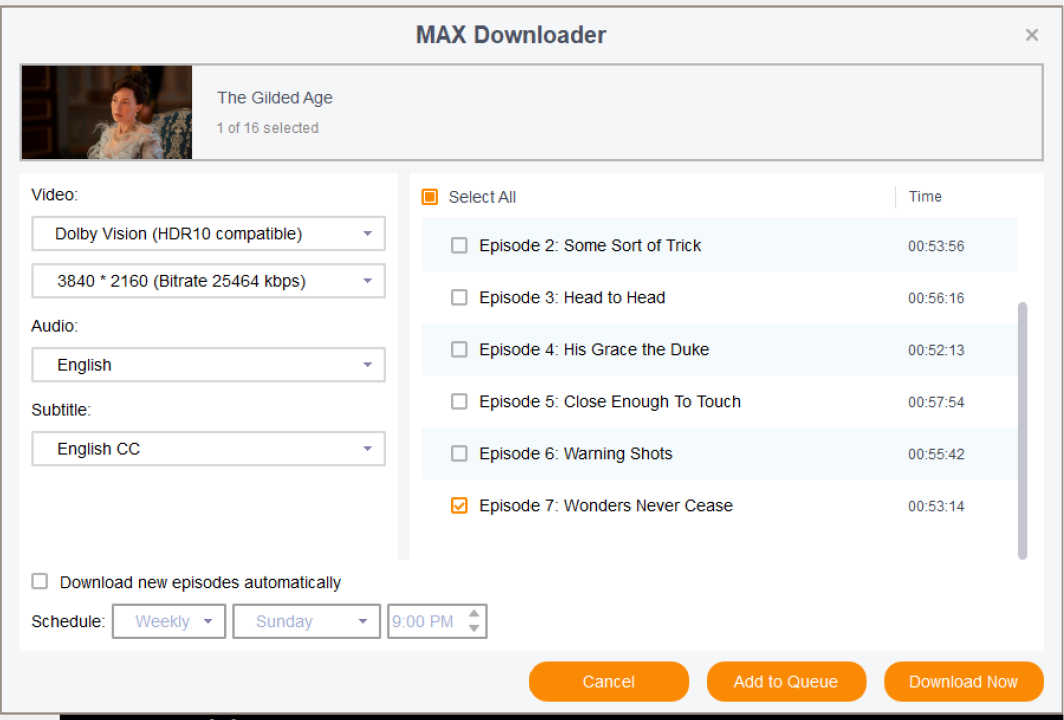Uncheck Episode 7: Wonders Never Cease

pyautogui.click(x=459, y=506)
